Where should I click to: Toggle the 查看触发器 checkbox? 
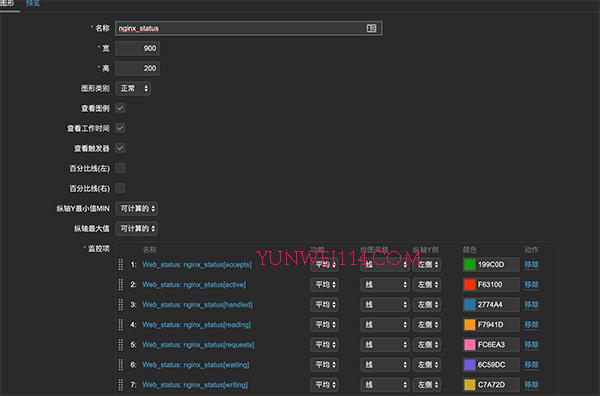120,148
